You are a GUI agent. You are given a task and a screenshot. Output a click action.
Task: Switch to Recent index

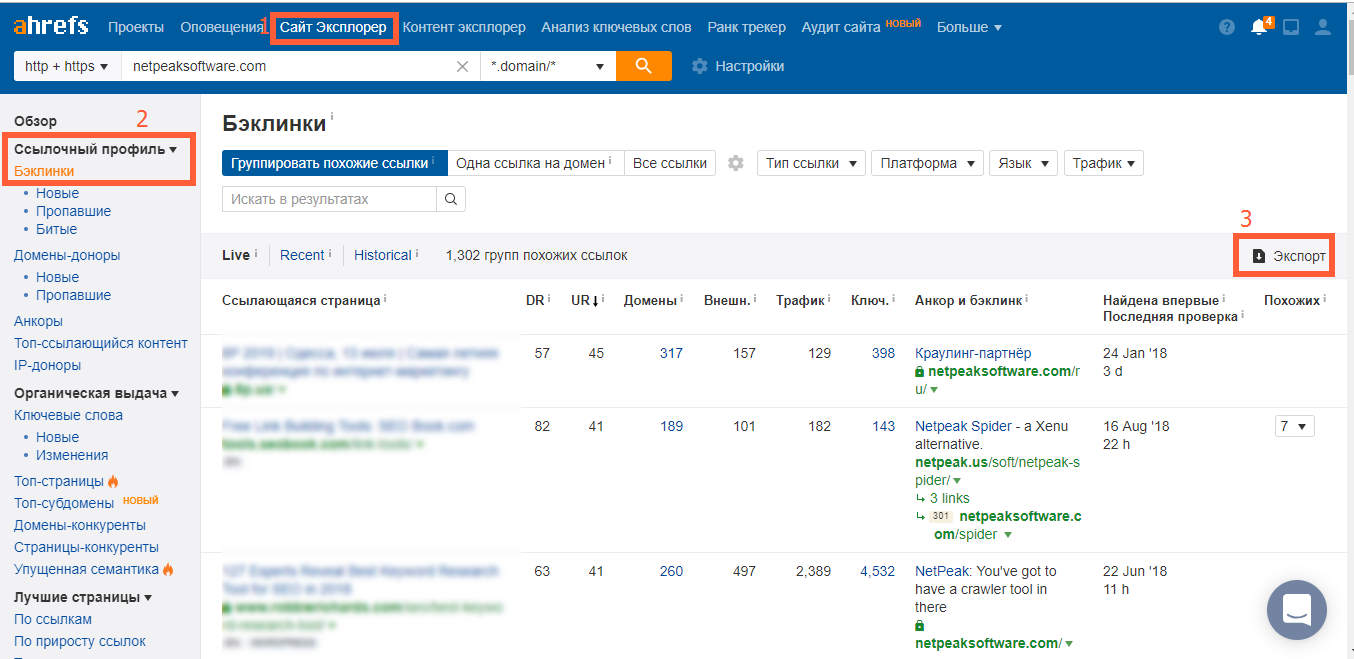(x=302, y=255)
